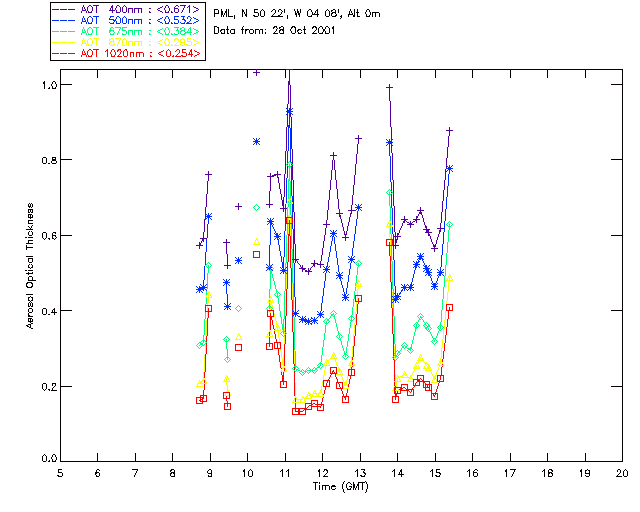Click the 'Data from: 28 Oct 2001' text
640x512 pixels.
coord(274,31)
